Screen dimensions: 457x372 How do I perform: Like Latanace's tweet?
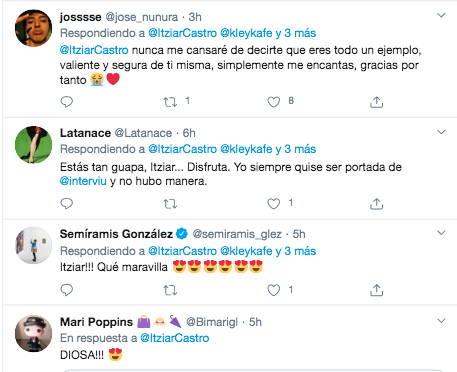[x=274, y=203]
